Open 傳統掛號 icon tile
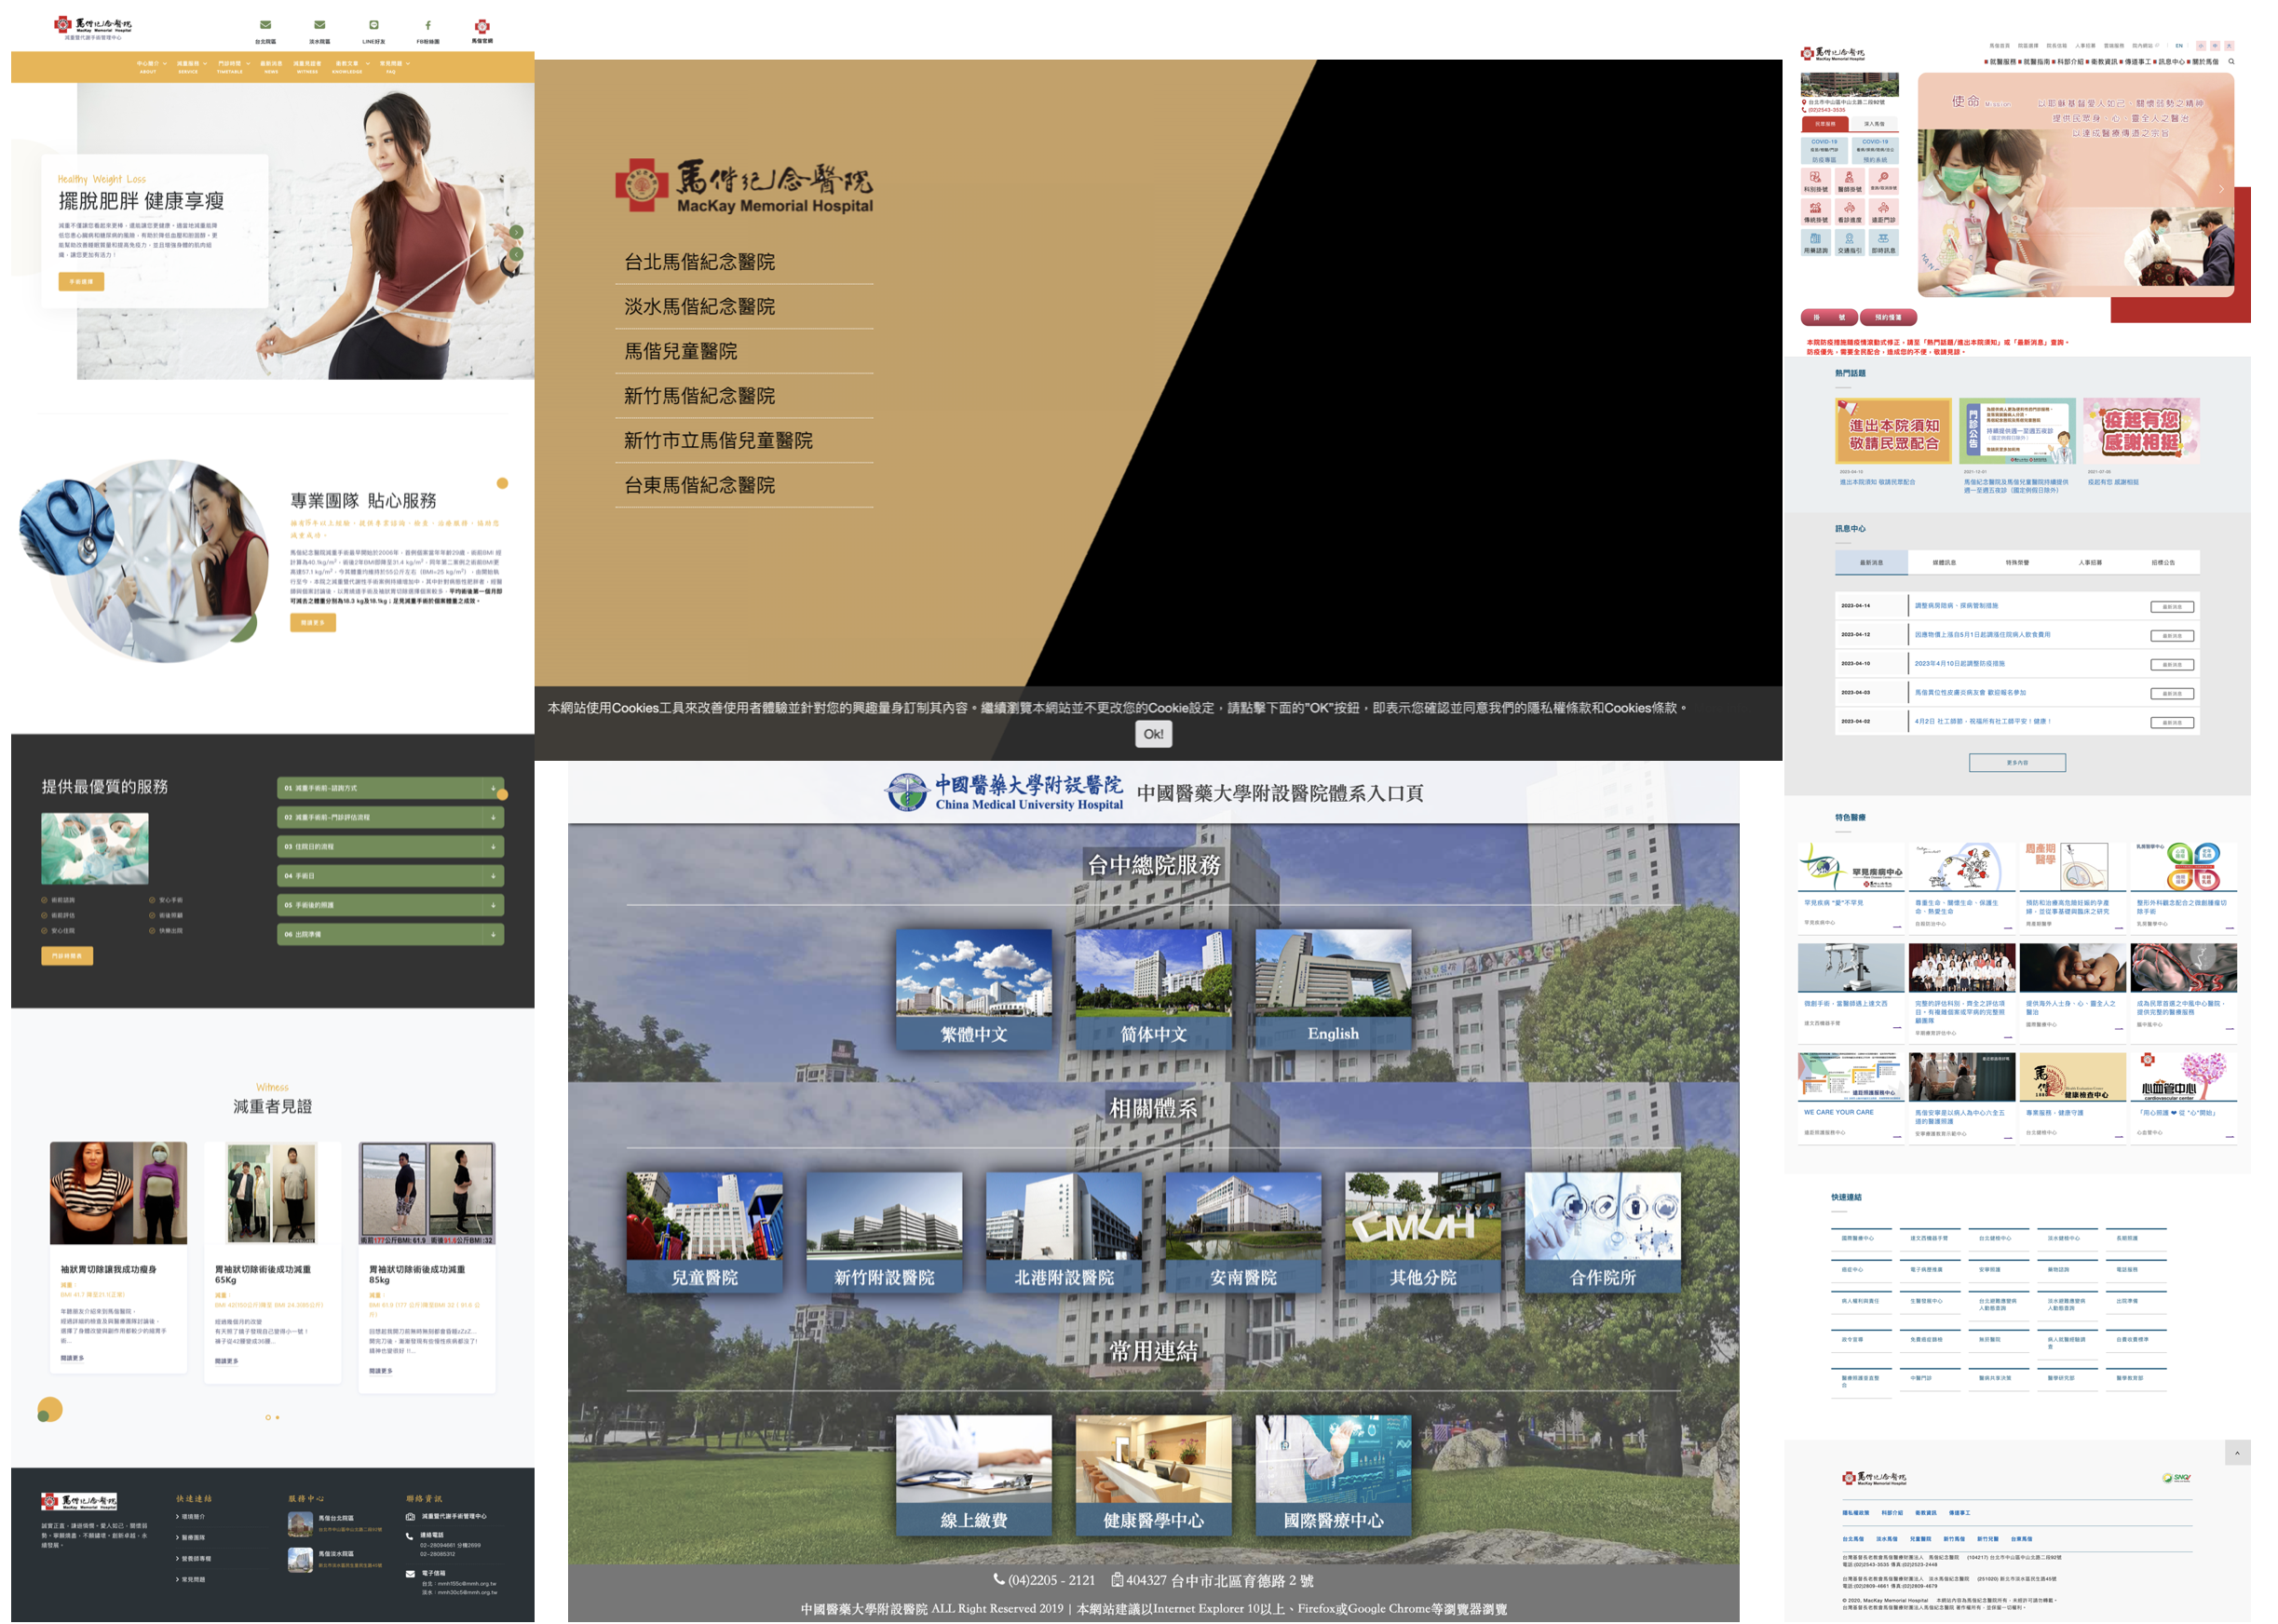The width and height of the screenshot is (2278, 1624). click(1815, 212)
